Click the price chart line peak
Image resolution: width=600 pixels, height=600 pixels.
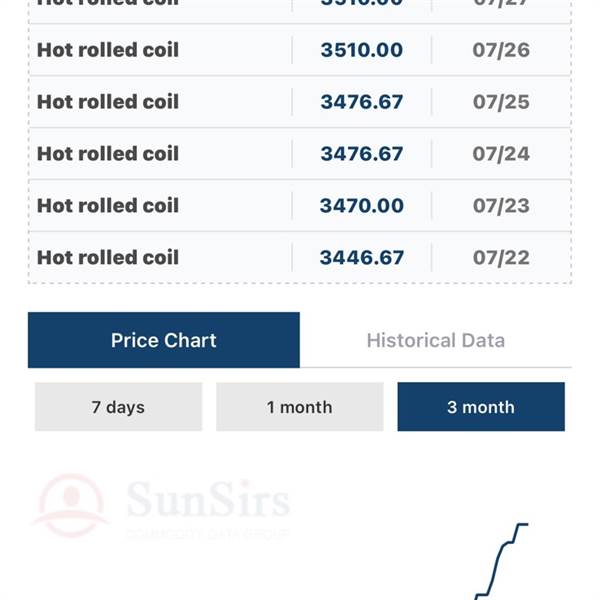[x=523, y=524]
